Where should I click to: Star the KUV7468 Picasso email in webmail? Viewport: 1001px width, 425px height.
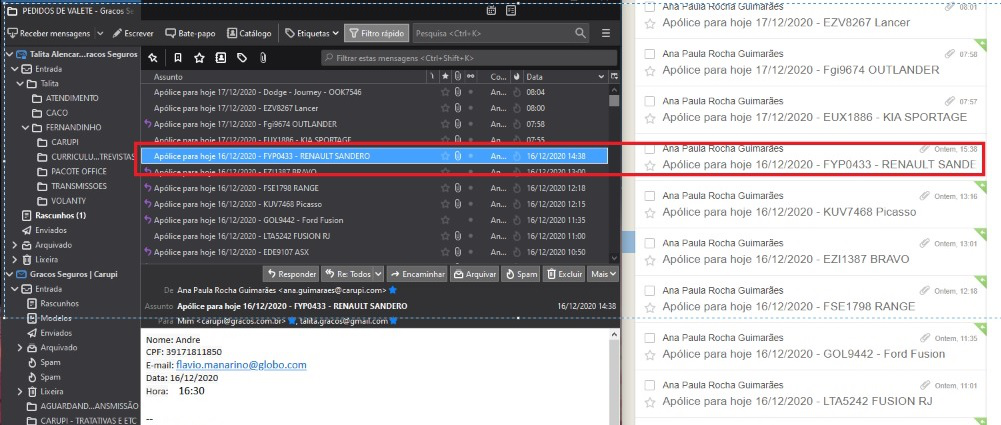coord(650,212)
